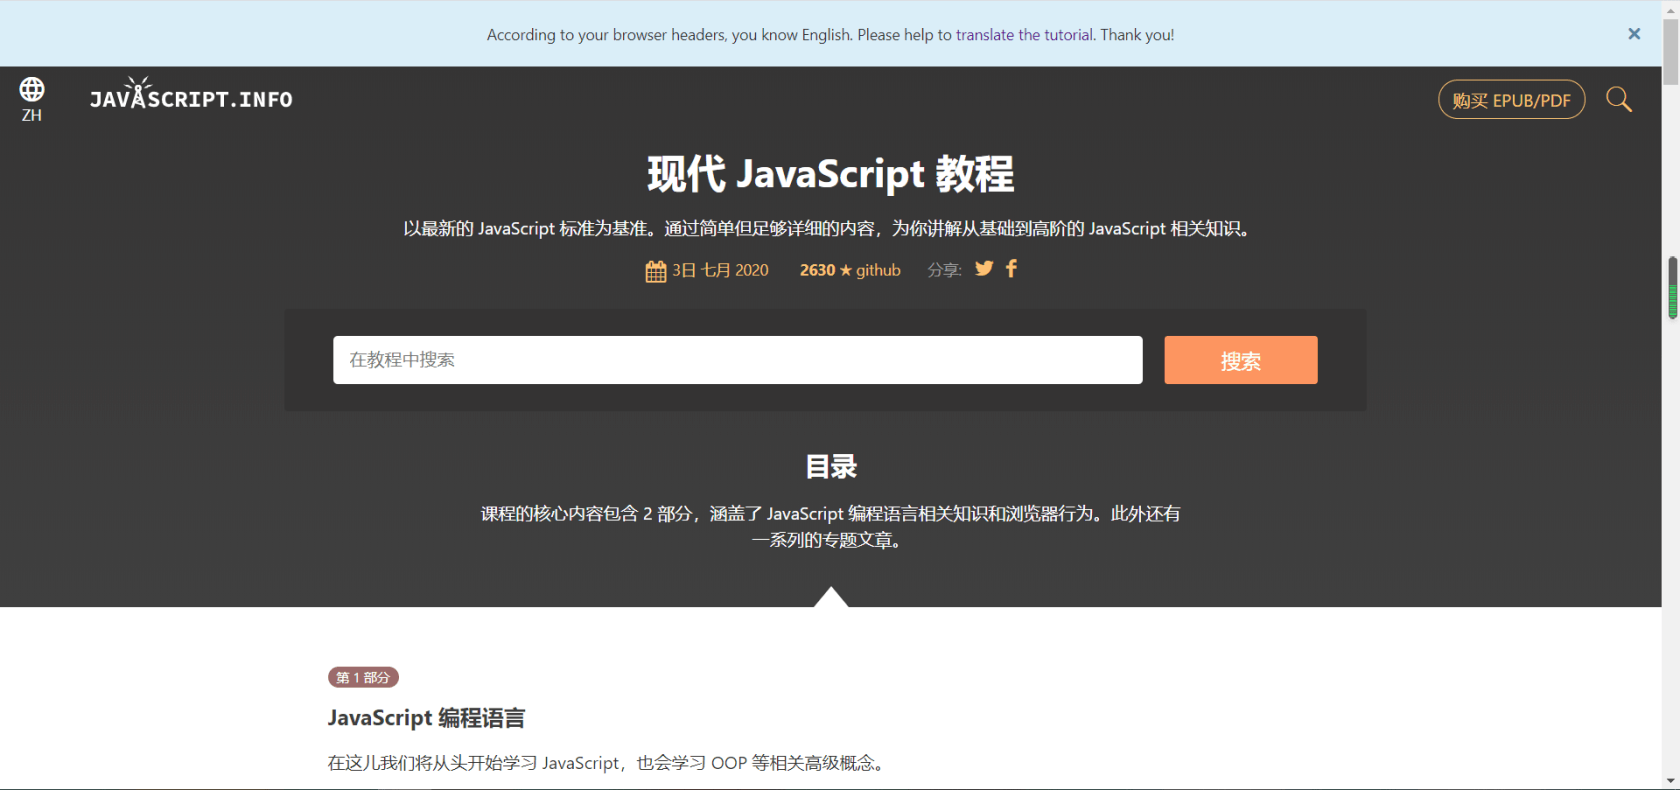This screenshot has width=1680, height=790.
Task: Click the date text 3日 七月 2020
Action: (x=720, y=270)
